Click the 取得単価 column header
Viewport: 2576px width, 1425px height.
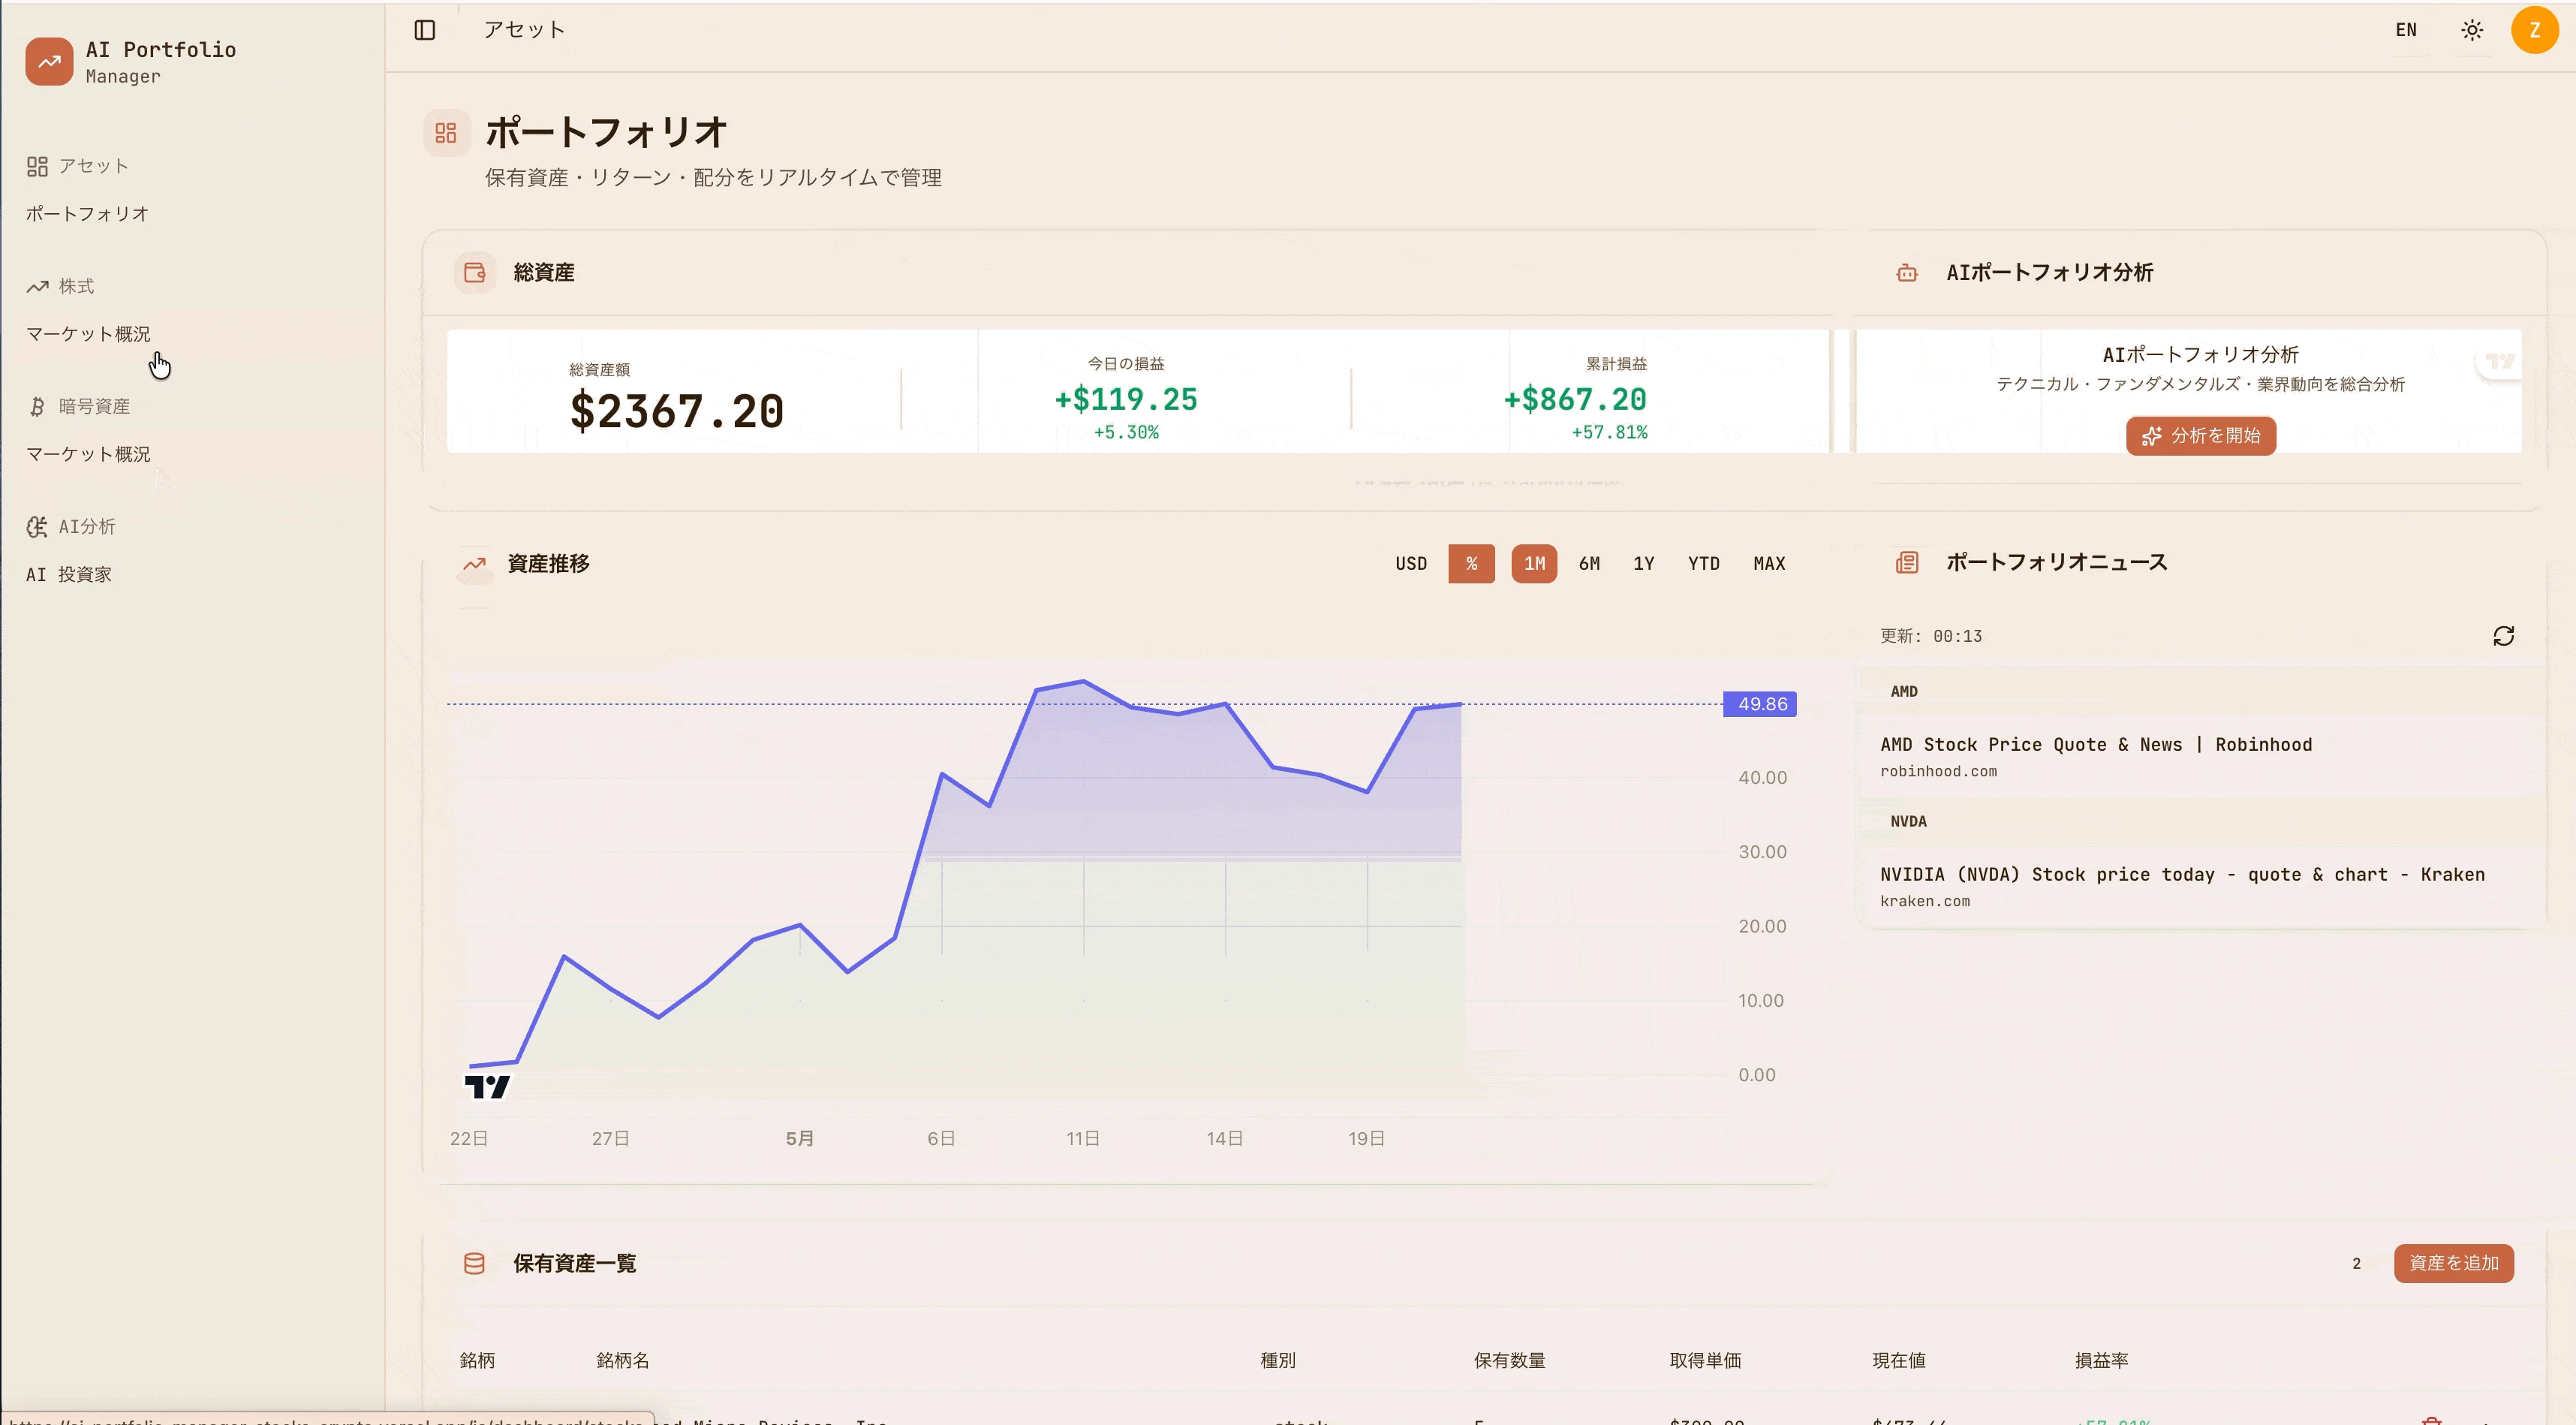point(1705,1360)
